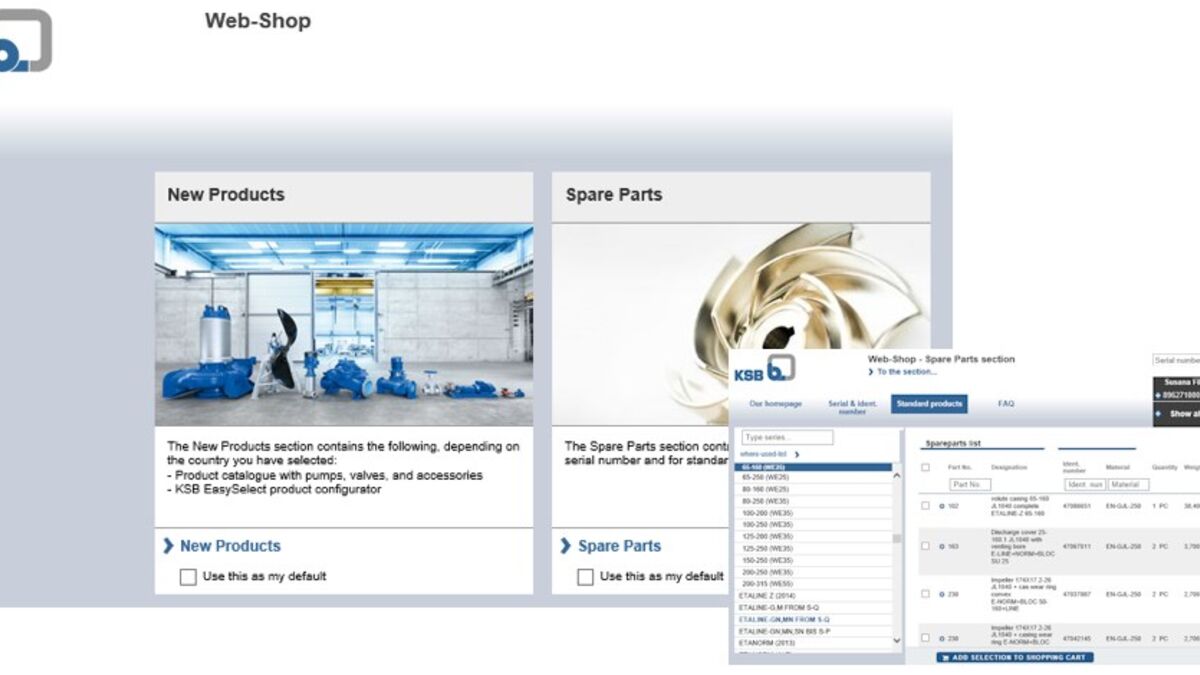Screen dimensions: 1200x675
Task: Click the info icon beside part 102
Action: pos(942,506)
